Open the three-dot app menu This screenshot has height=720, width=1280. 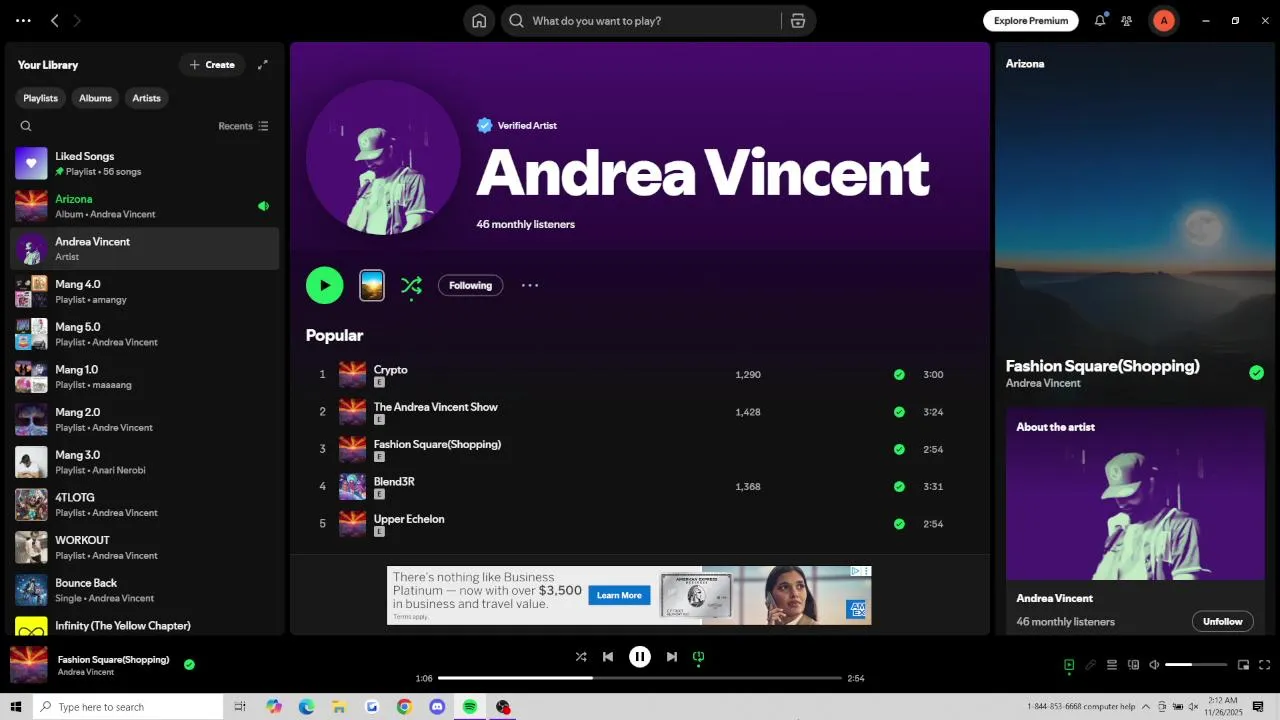tap(23, 20)
